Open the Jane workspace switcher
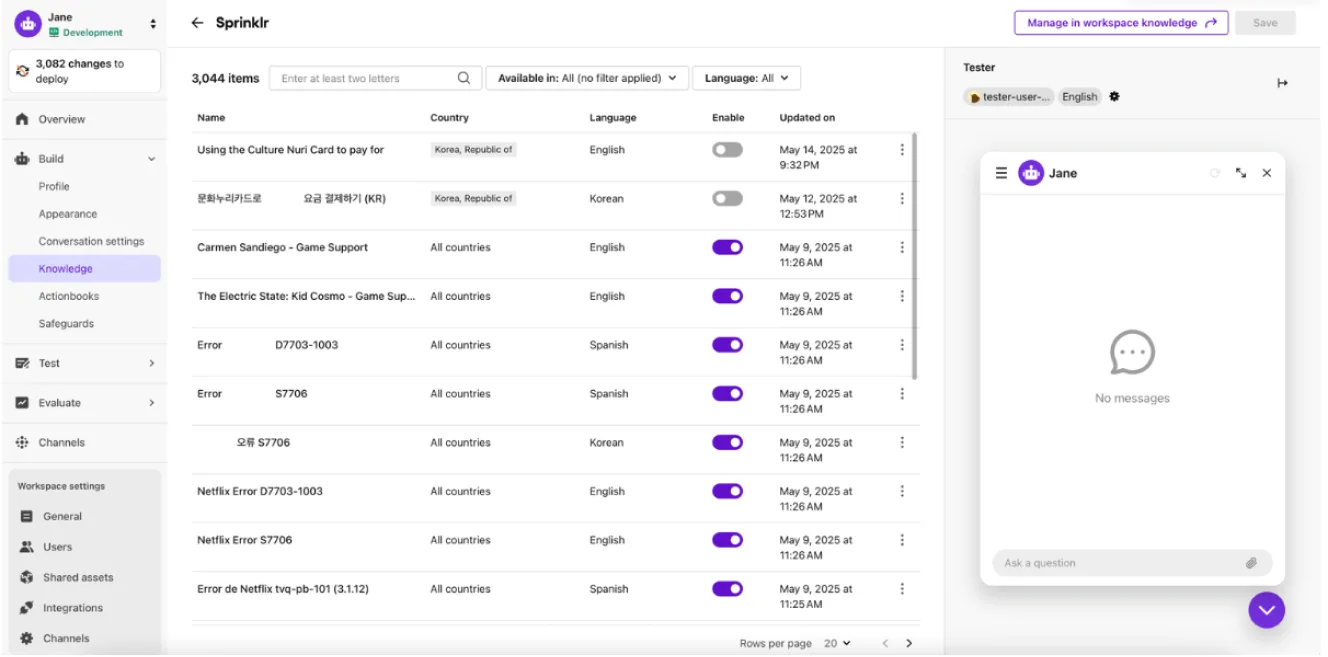This screenshot has height=657, width=1328. [153, 24]
